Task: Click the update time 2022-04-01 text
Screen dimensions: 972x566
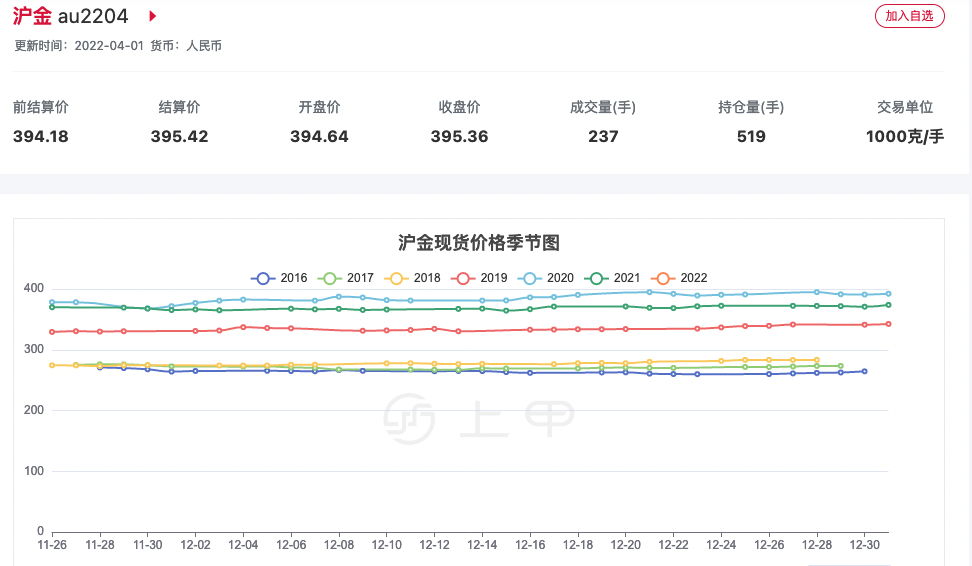Action: pyautogui.click(x=79, y=46)
